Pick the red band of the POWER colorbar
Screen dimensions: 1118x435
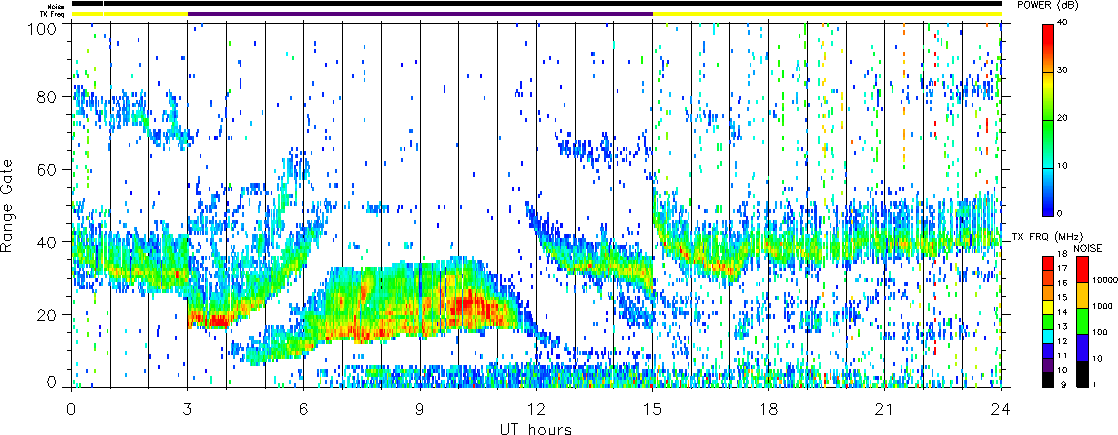point(1048,36)
